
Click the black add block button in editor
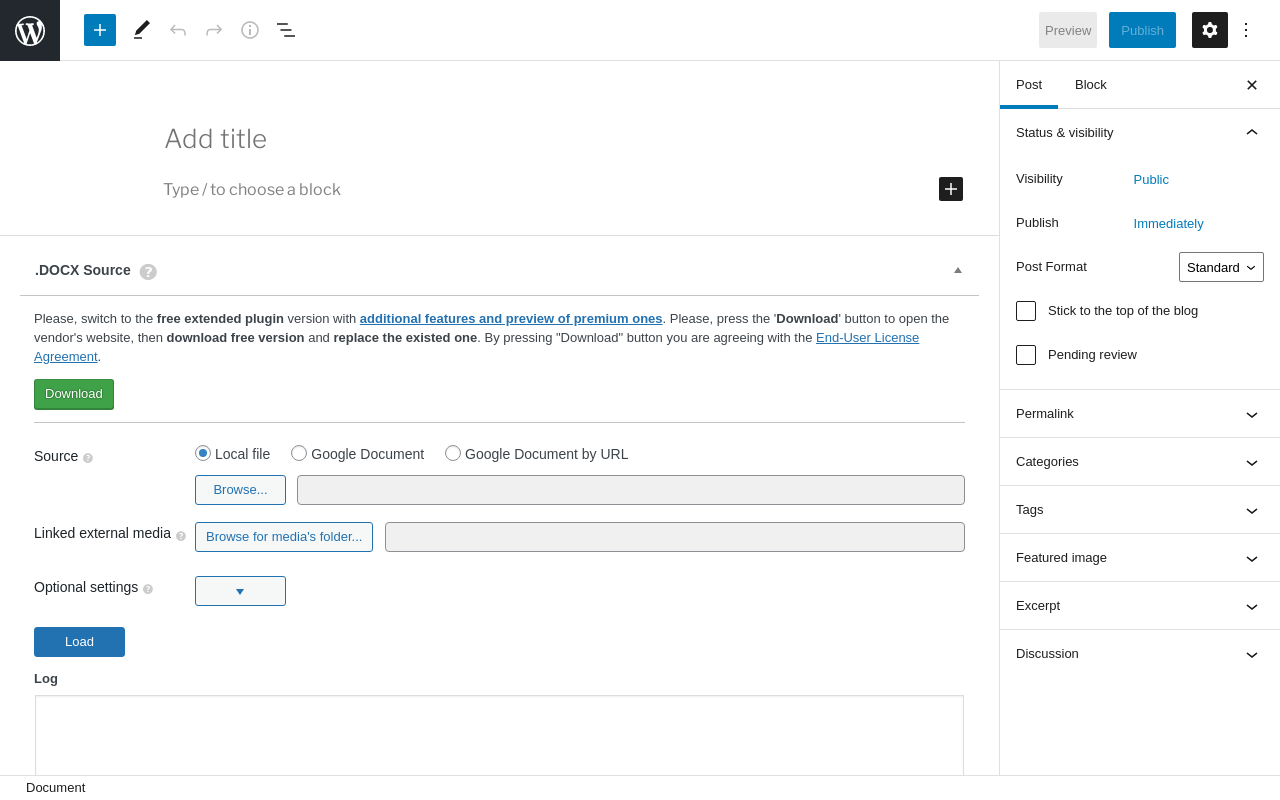point(951,189)
